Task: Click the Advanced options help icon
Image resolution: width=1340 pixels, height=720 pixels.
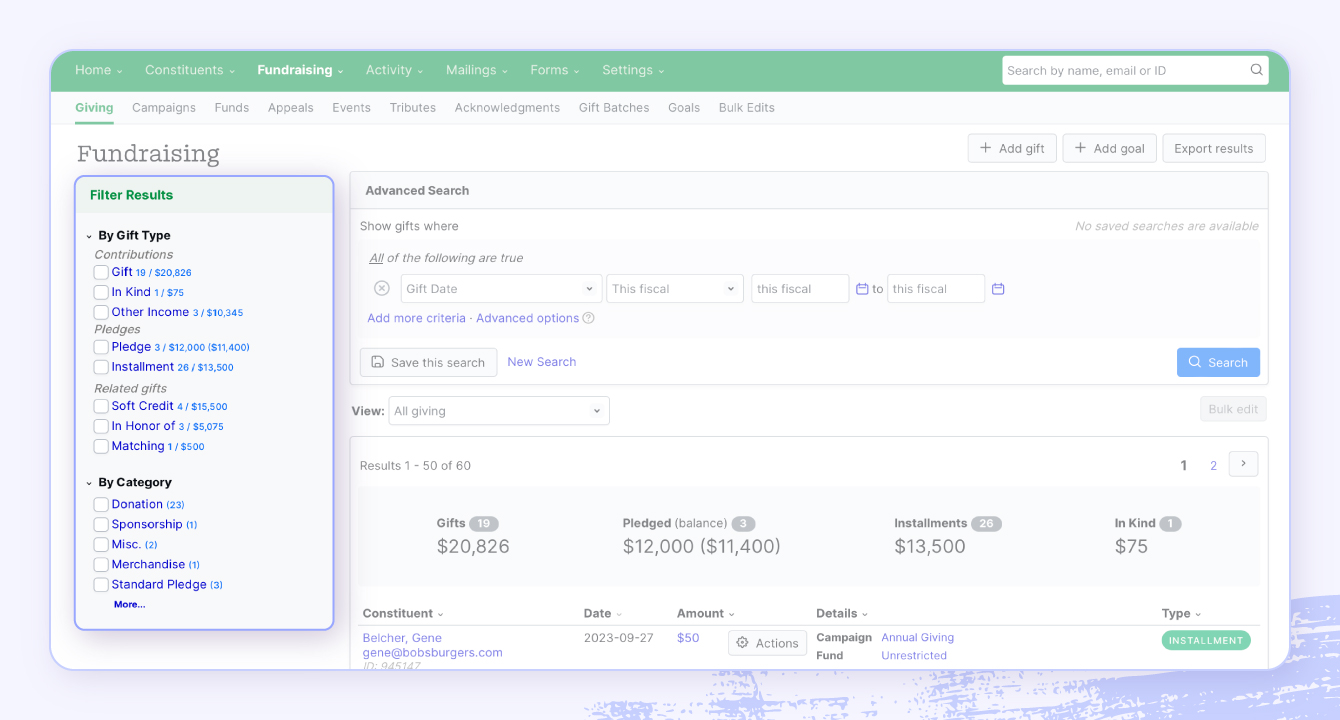Action: click(588, 318)
